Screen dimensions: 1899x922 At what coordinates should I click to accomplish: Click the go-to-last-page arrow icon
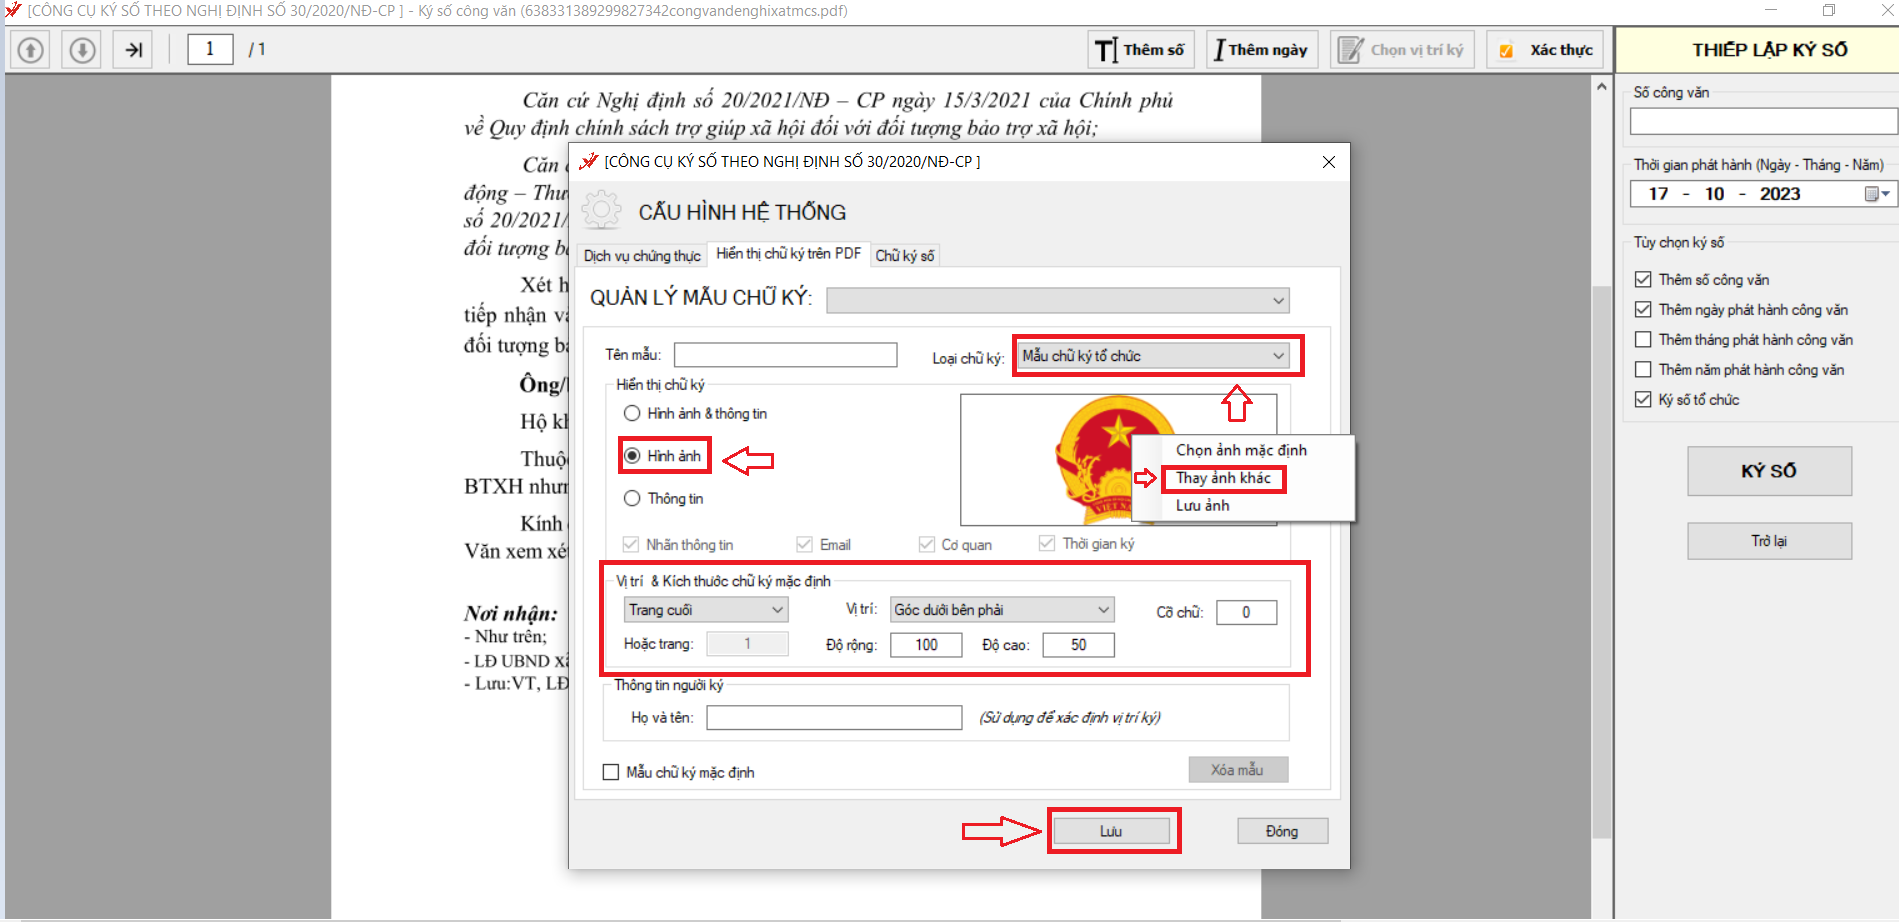coord(134,50)
